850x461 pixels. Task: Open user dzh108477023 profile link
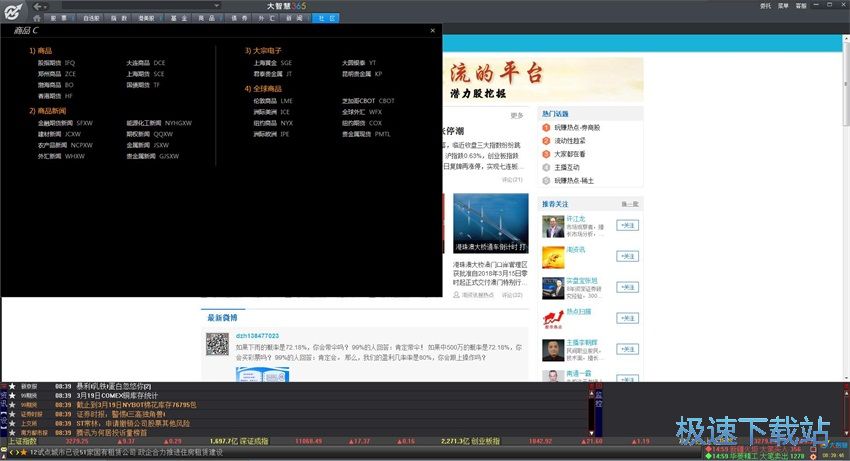click(257, 336)
